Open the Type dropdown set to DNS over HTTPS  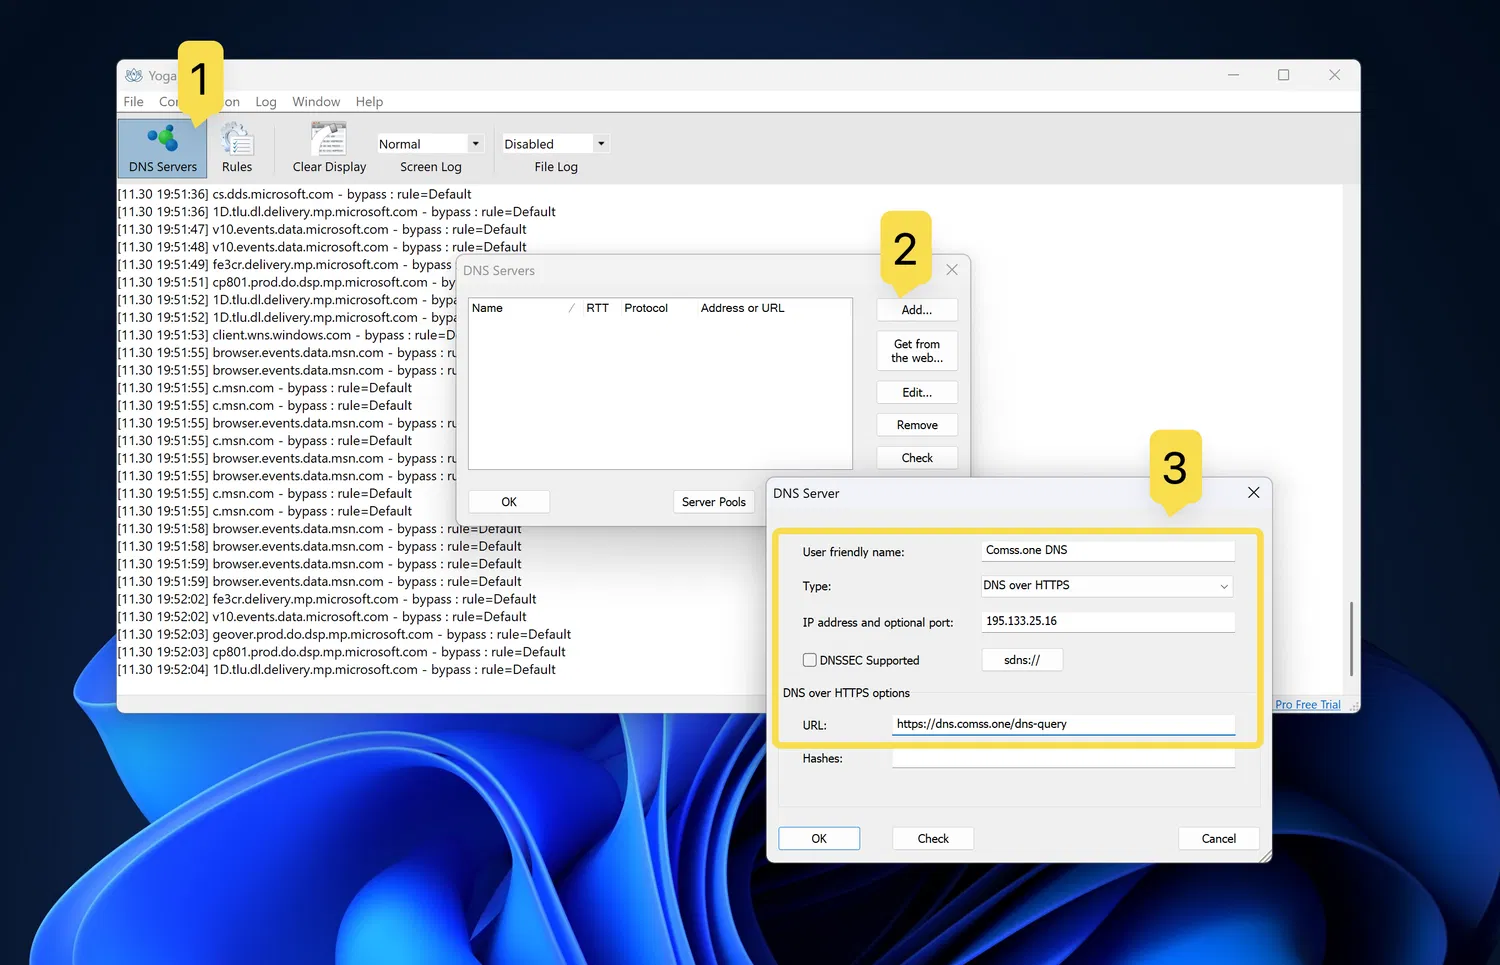[1107, 586]
